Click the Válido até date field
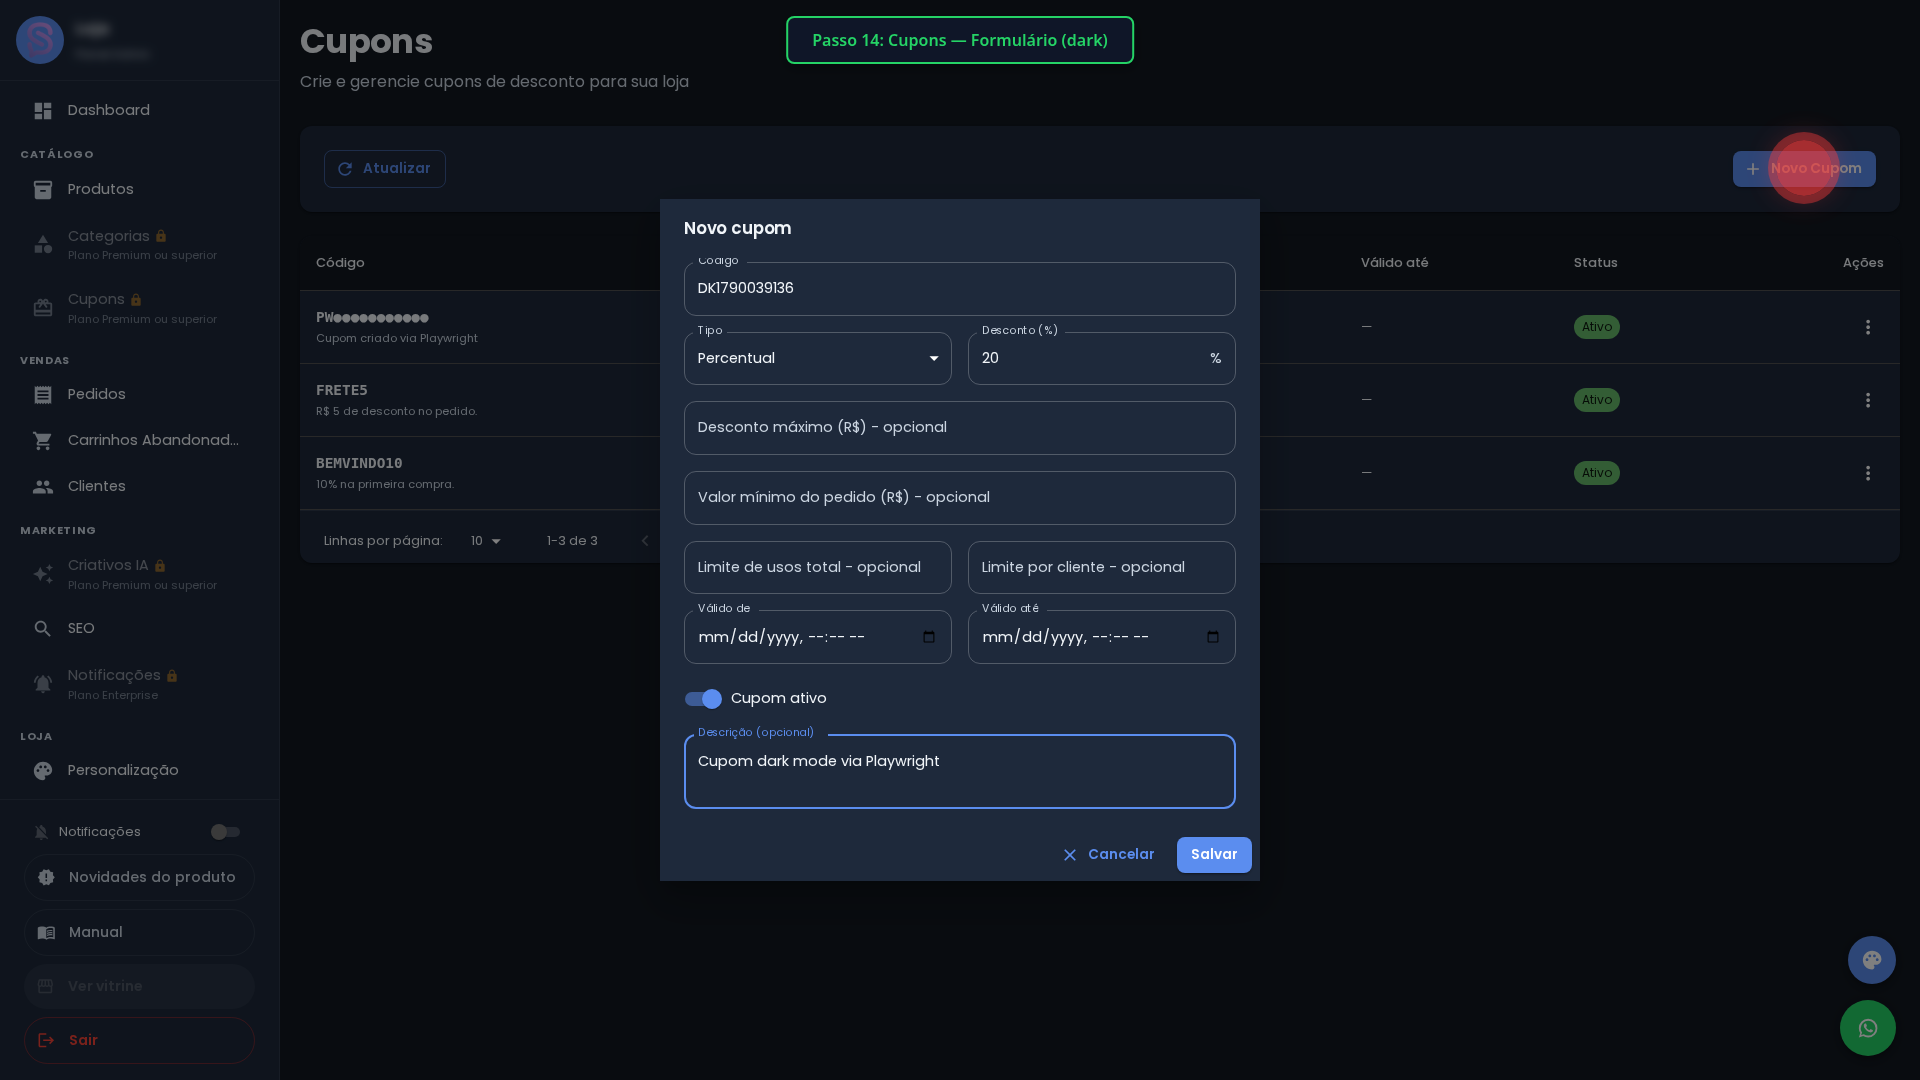The width and height of the screenshot is (1920, 1080). tap(1102, 637)
